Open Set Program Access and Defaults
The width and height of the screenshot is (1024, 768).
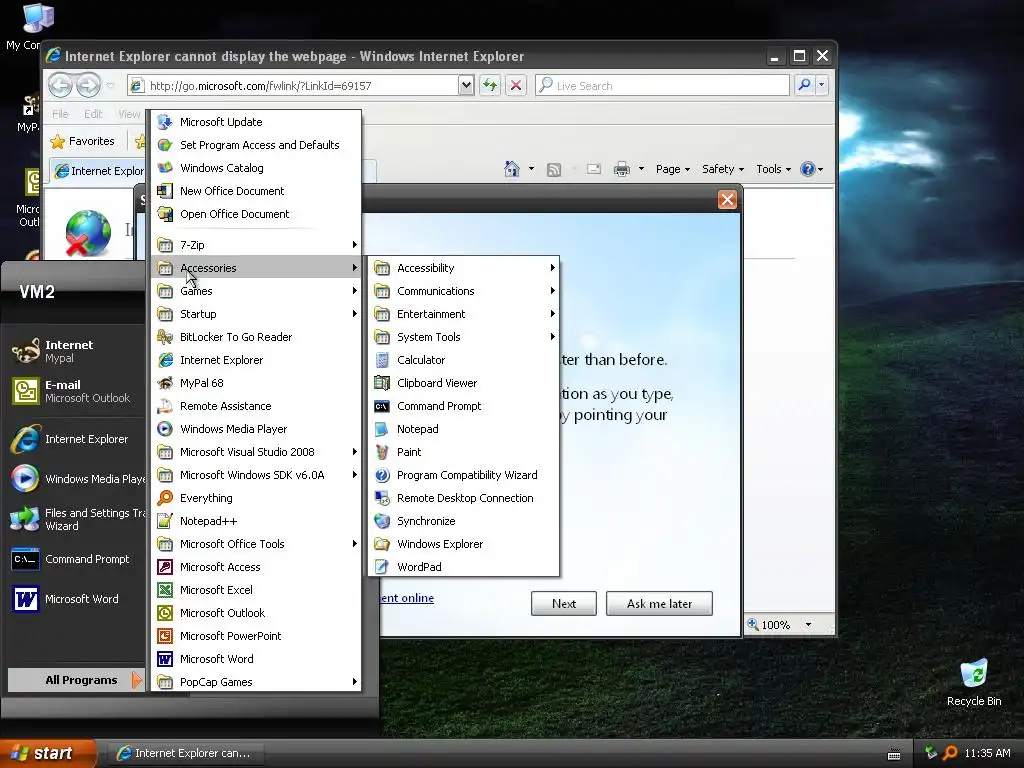(x=256, y=145)
